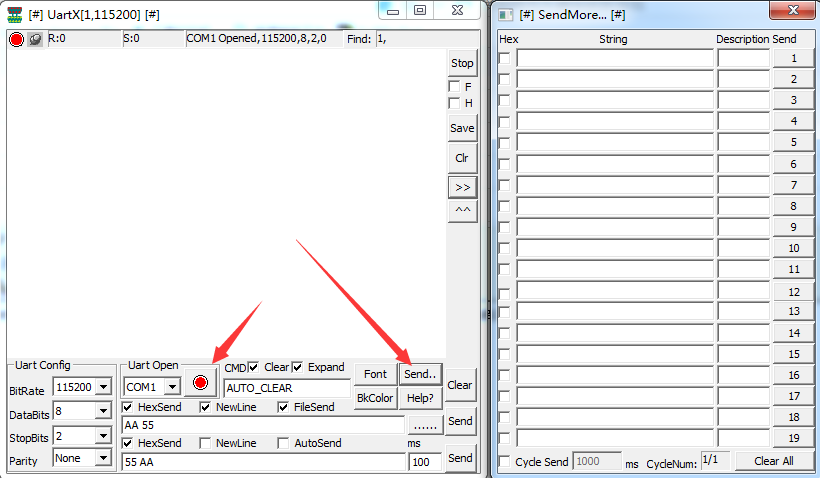Enable Cycle Send checkbox in SendMore
The height and width of the screenshot is (478, 820).
click(x=505, y=462)
